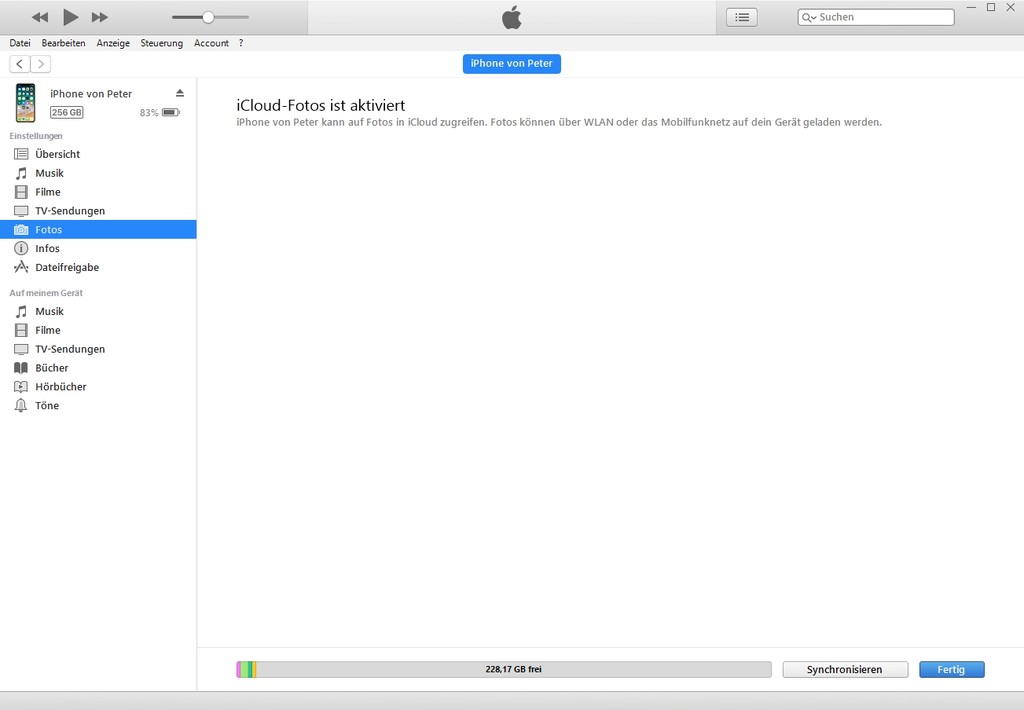Click the Musik note icon under Einstellungen

click(x=22, y=173)
